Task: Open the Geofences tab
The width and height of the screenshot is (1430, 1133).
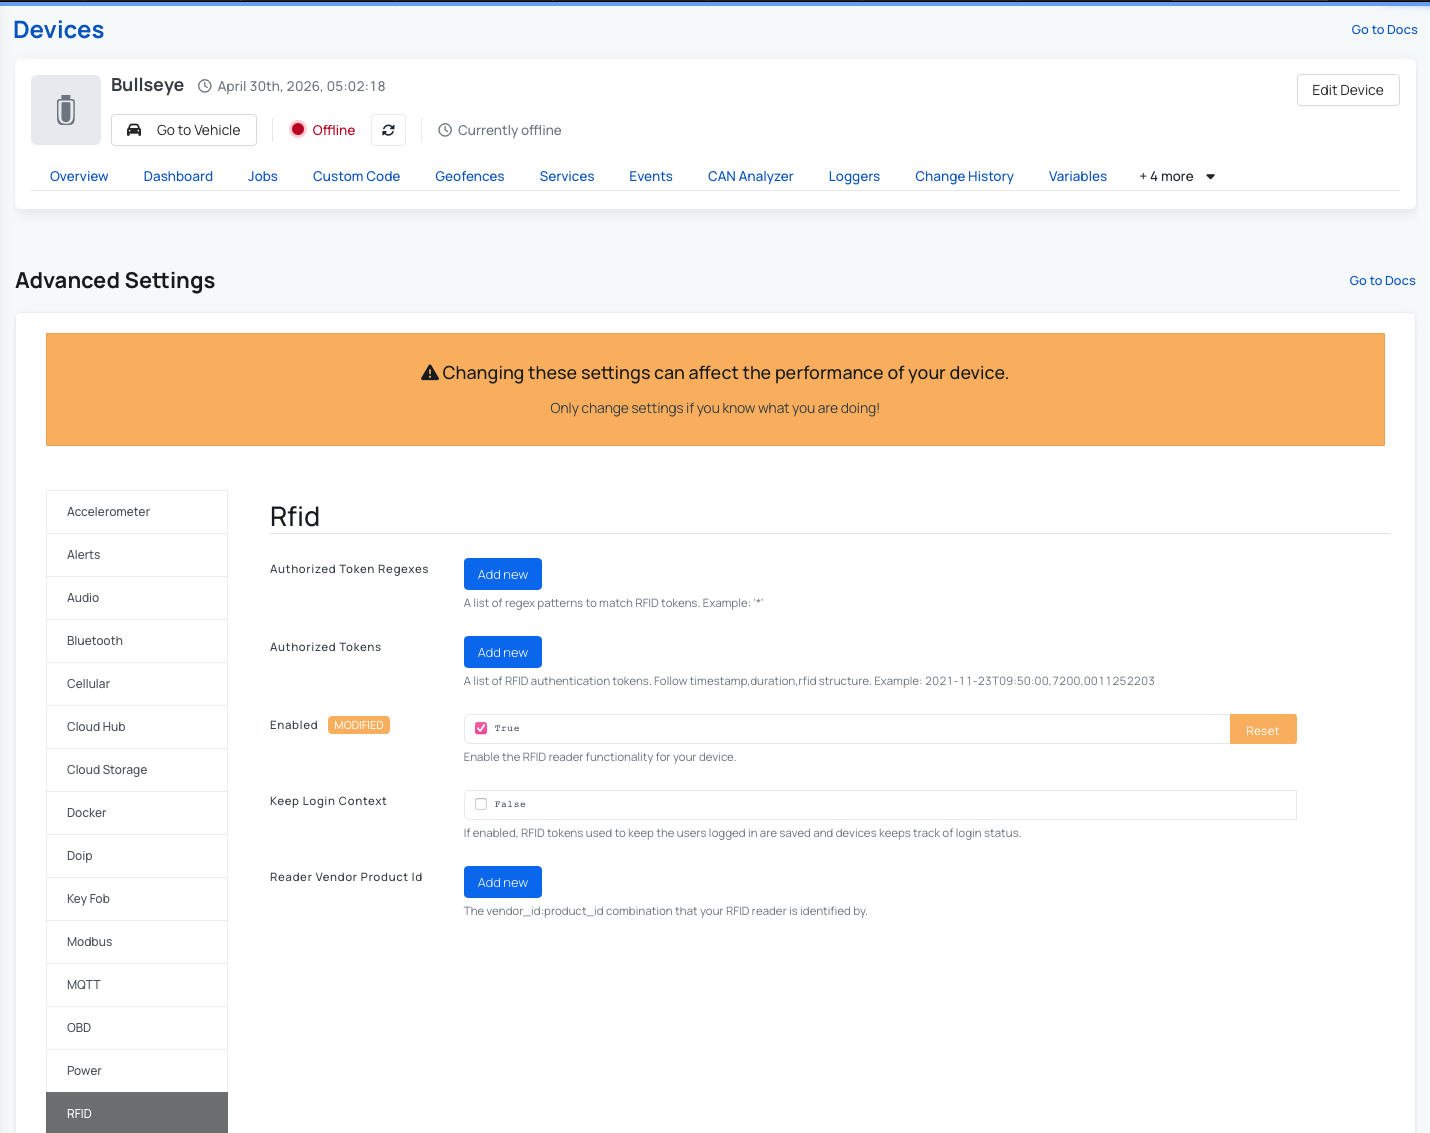Action: (470, 176)
